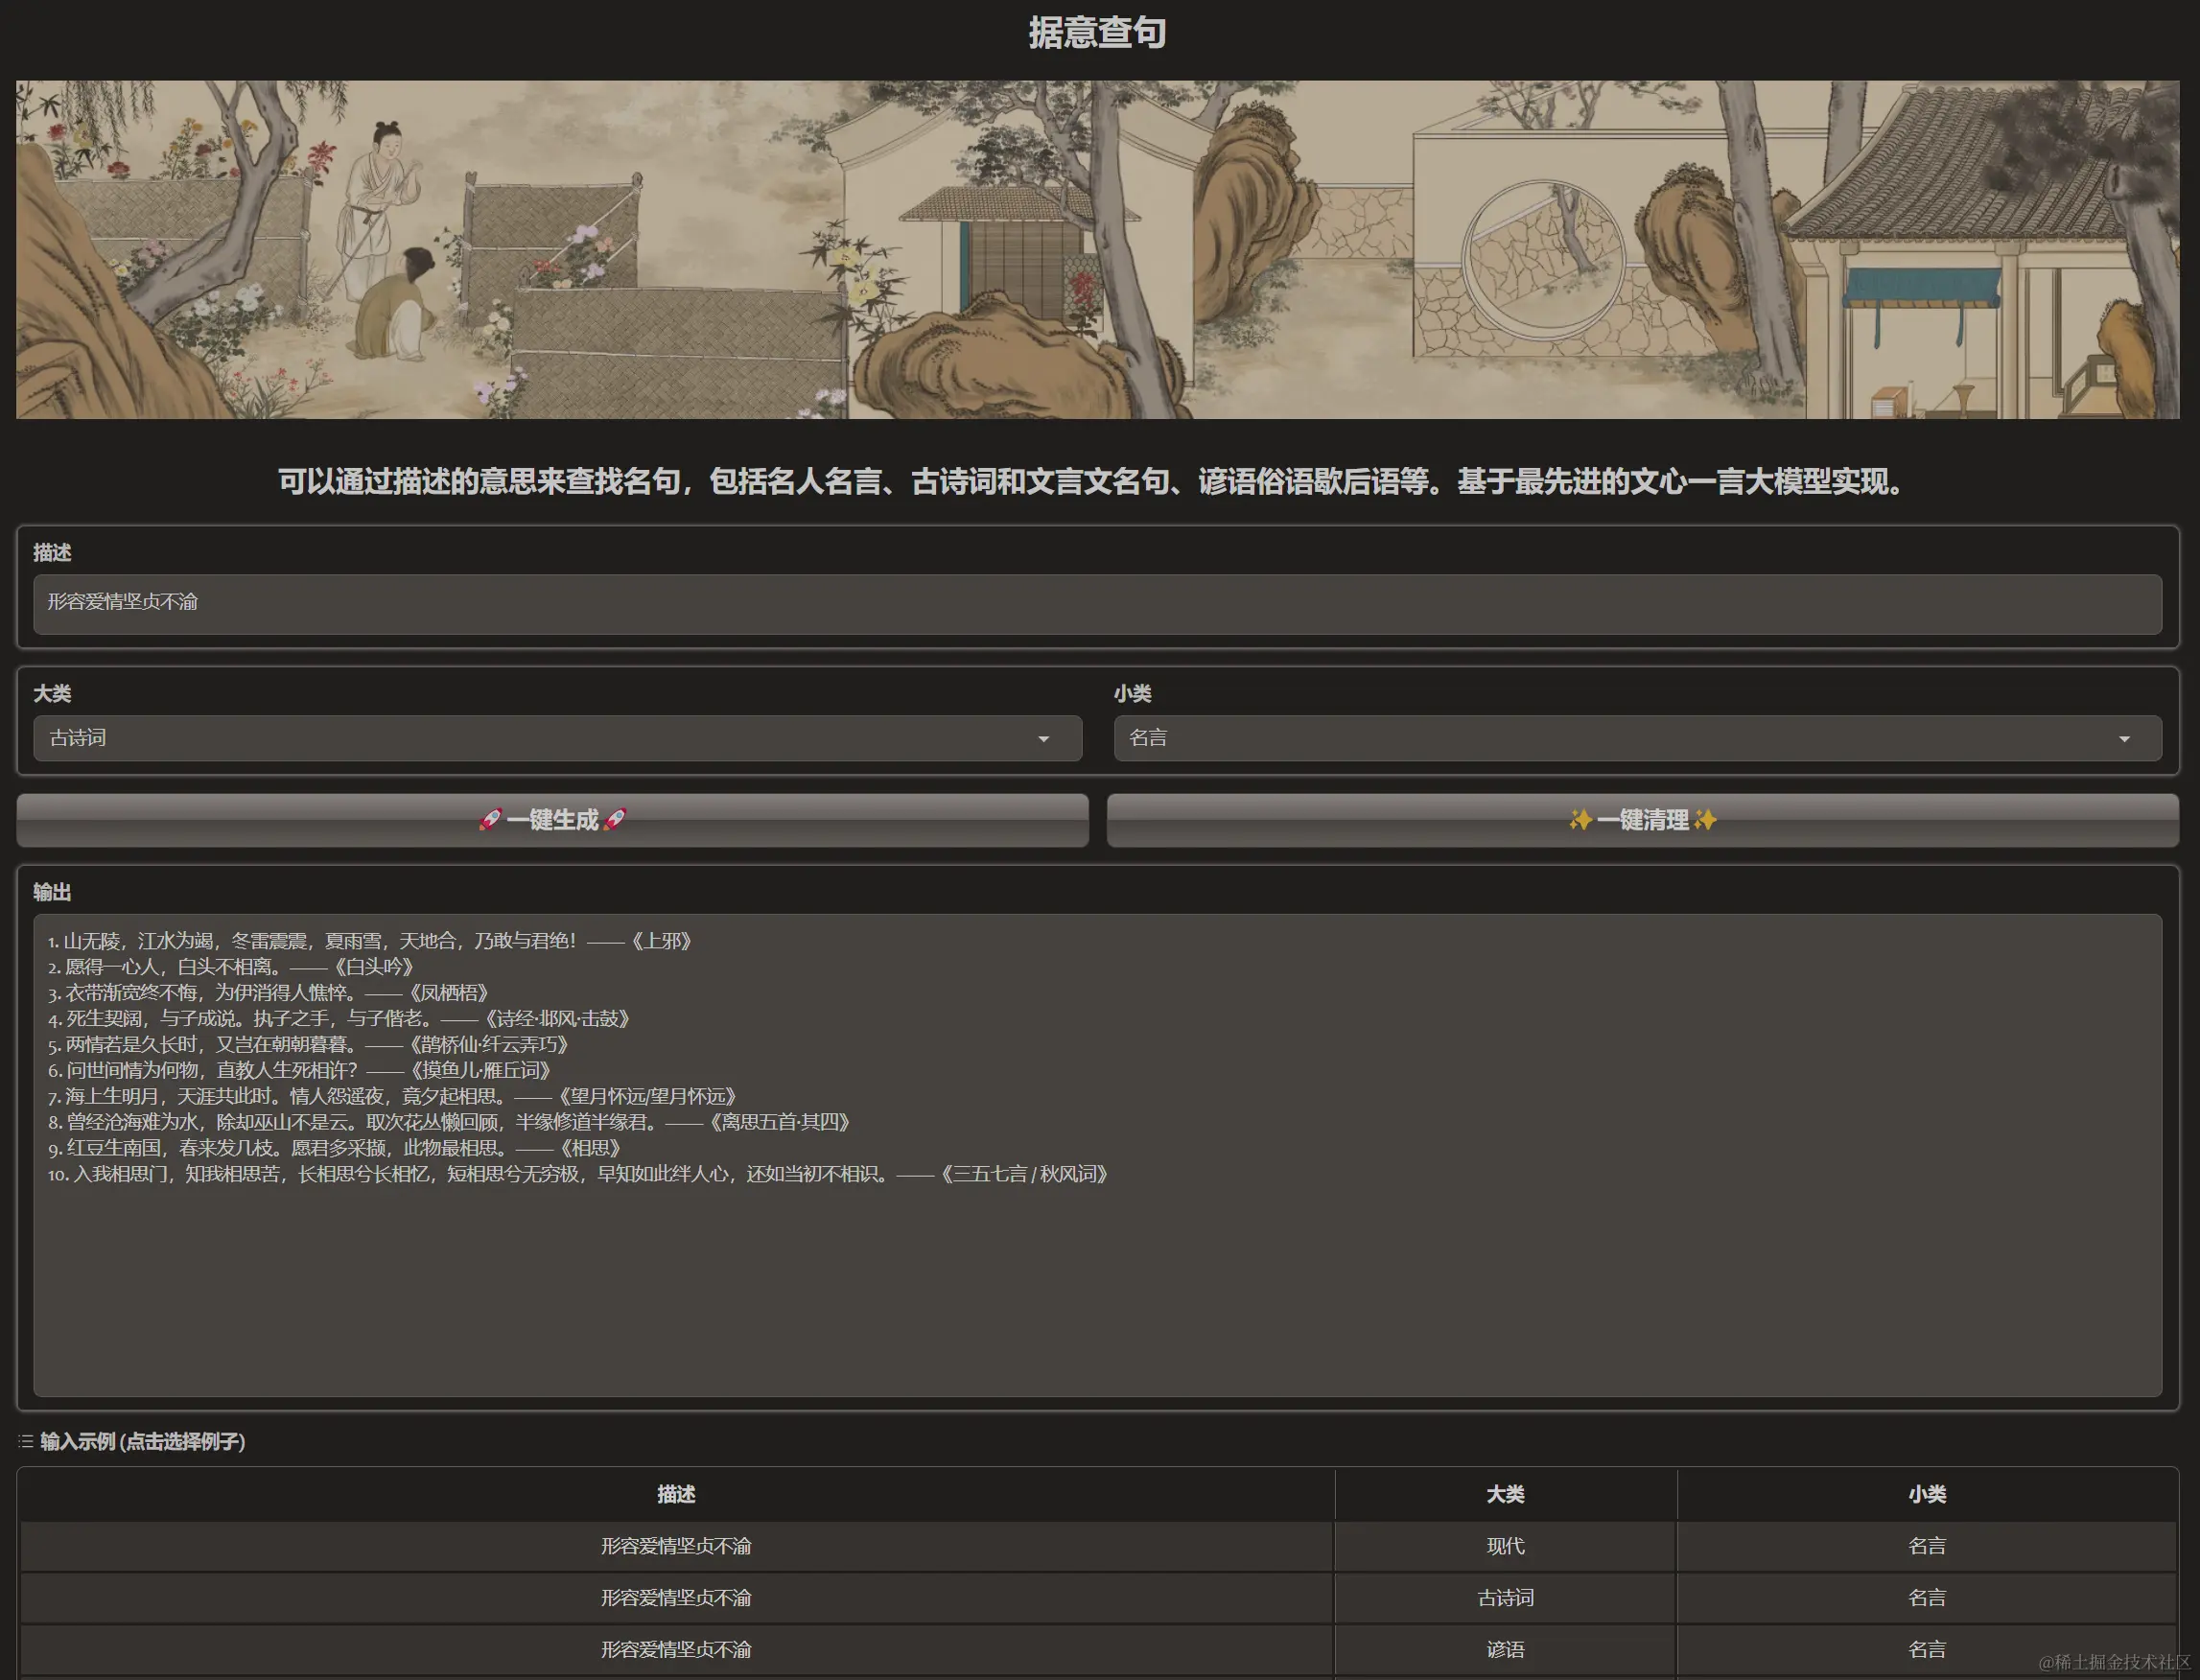Screen dimensions: 2200x1680
Task: Open the 大类 dropdown showing 古诗词
Action: click(x=540, y=738)
